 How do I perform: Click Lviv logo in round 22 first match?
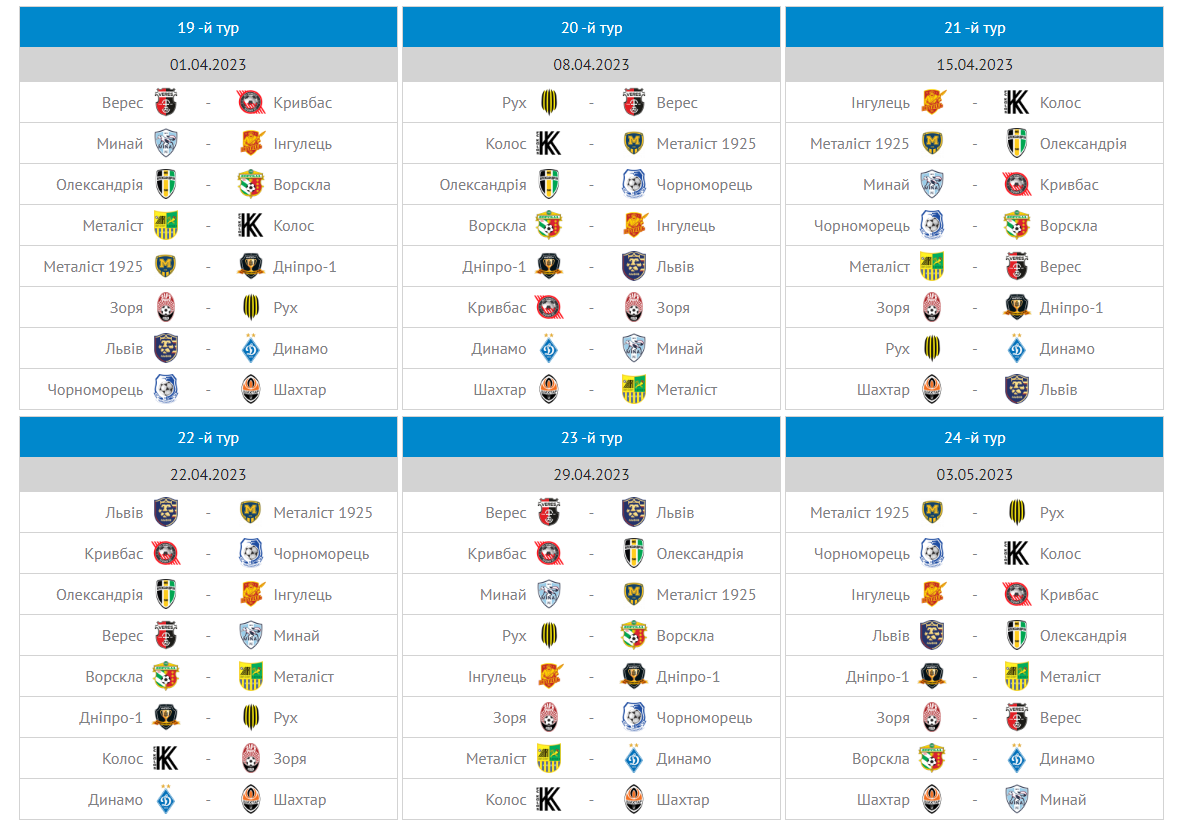click(166, 513)
